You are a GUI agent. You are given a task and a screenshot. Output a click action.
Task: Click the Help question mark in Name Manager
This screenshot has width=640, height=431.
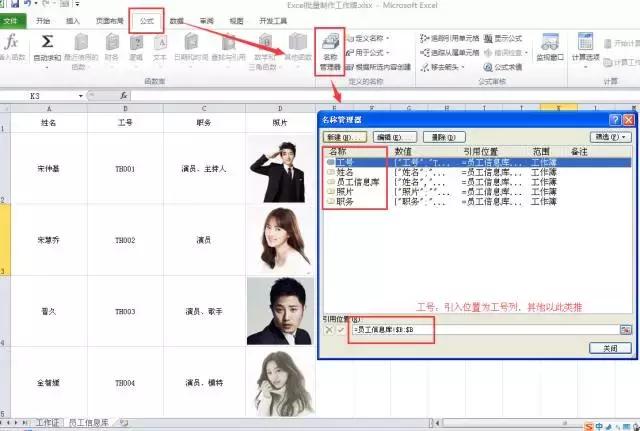coord(614,120)
